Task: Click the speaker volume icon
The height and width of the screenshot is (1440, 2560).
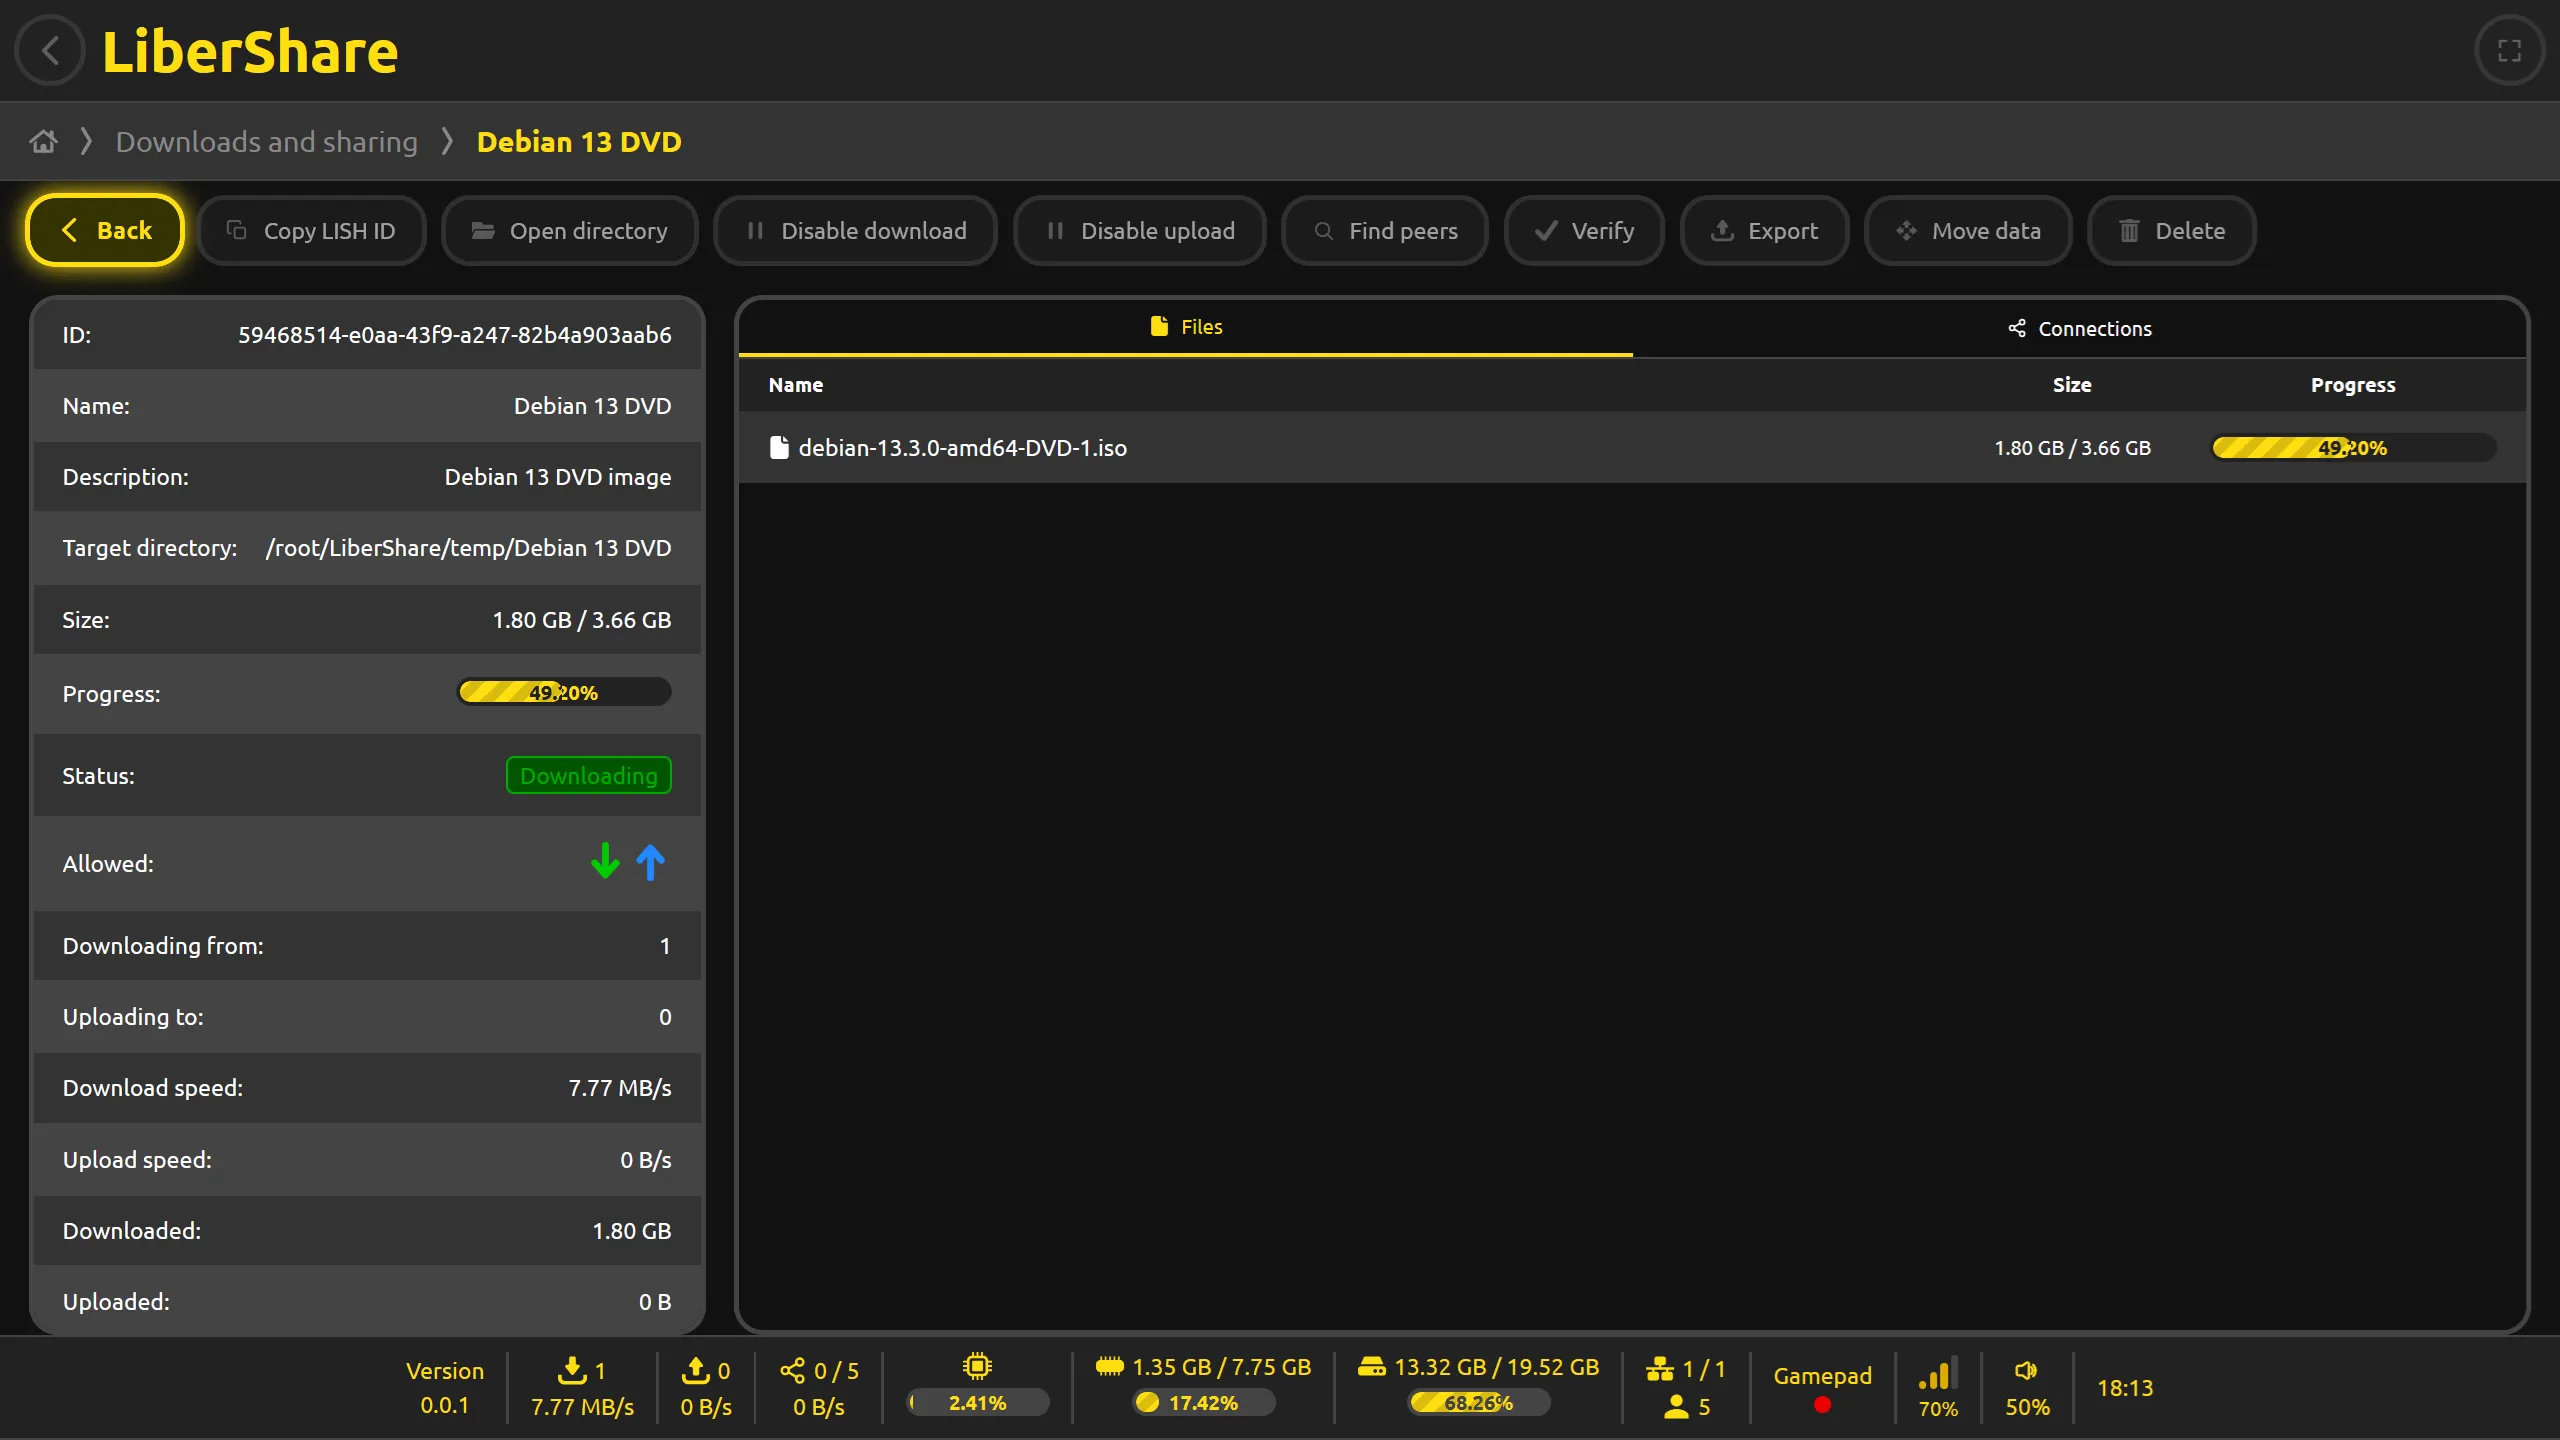Action: click(2026, 1370)
